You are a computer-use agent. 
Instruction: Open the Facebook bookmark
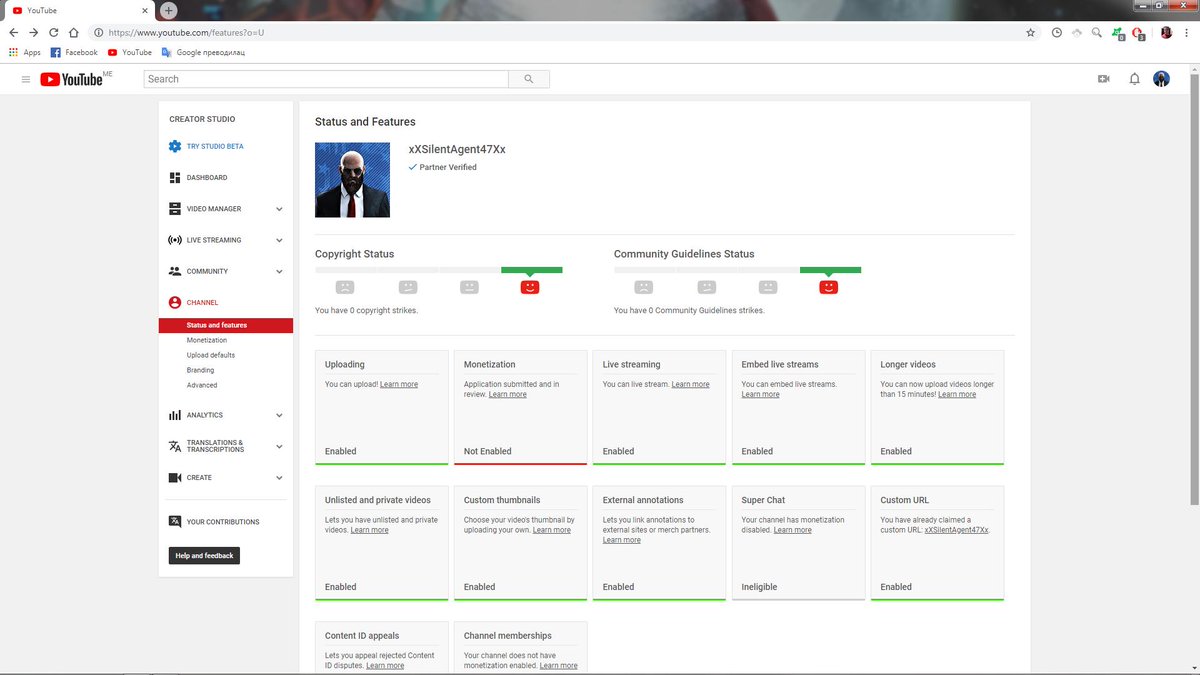pyautogui.click(x=75, y=52)
